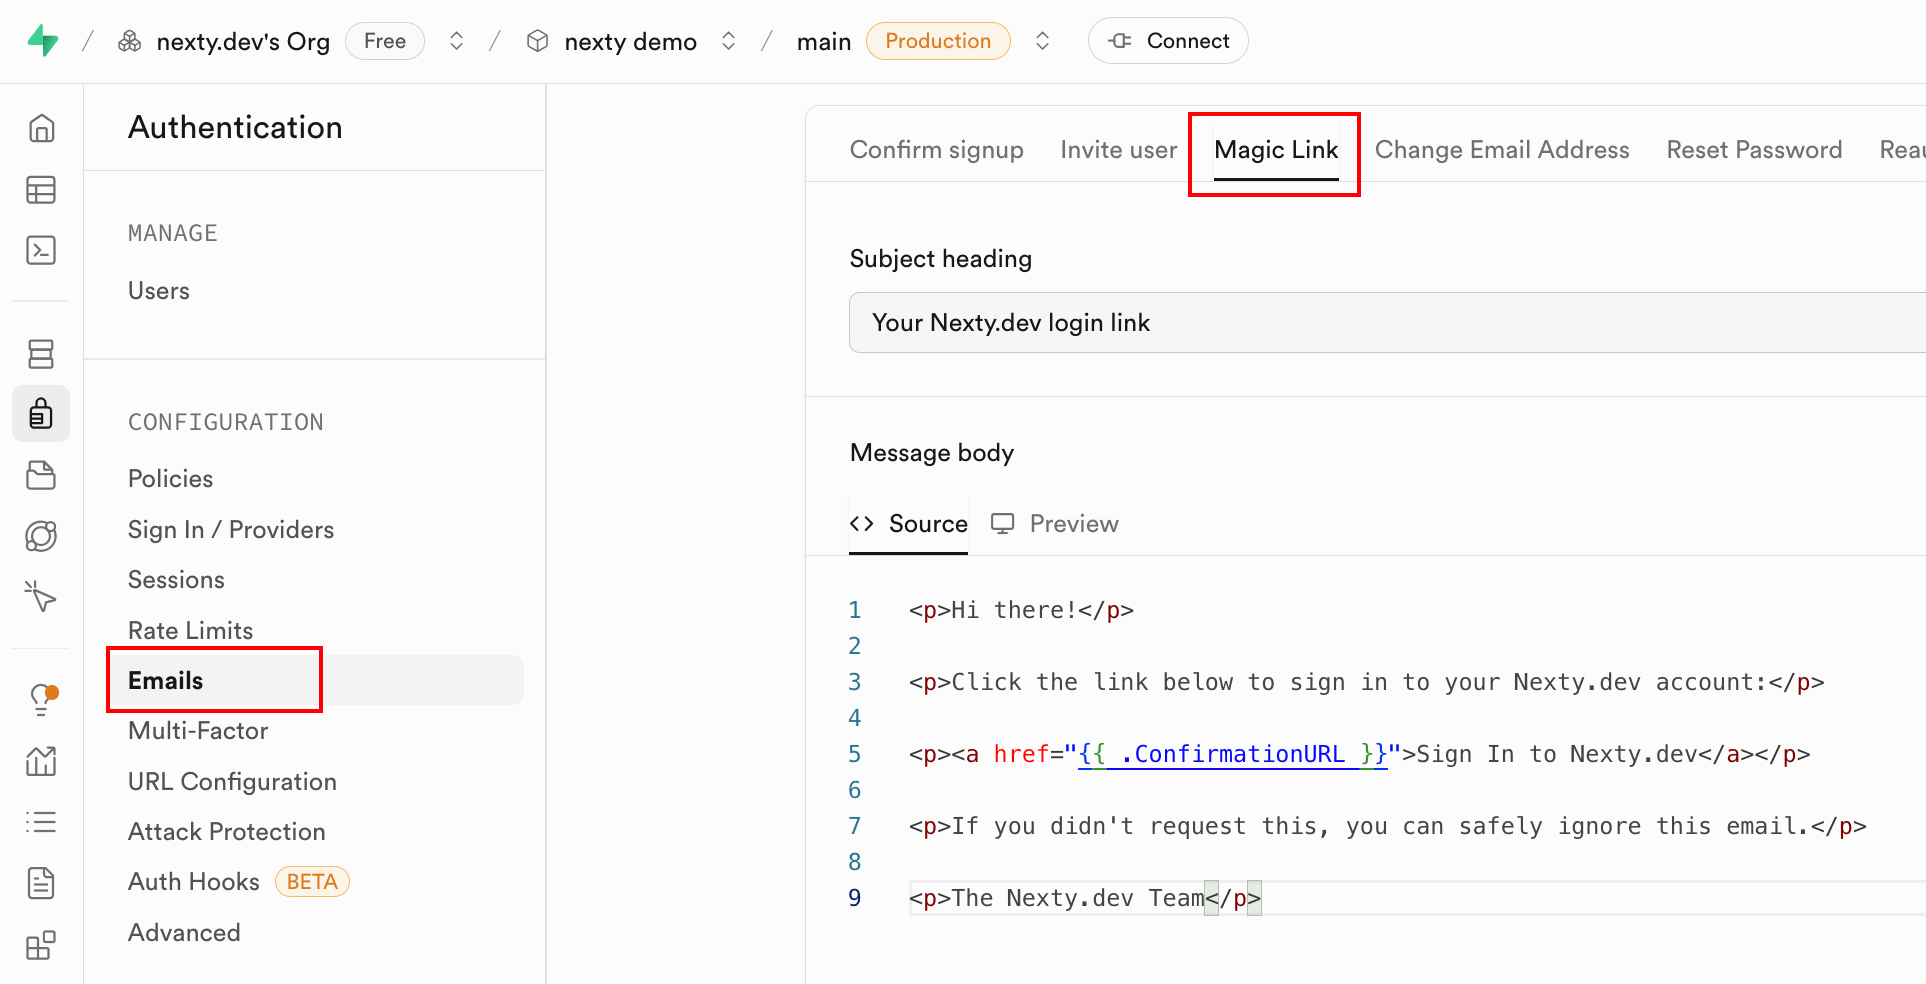The image size is (1926, 984).
Task: Select the Authentication lock sidebar icon
Action: tap(41, 413)
